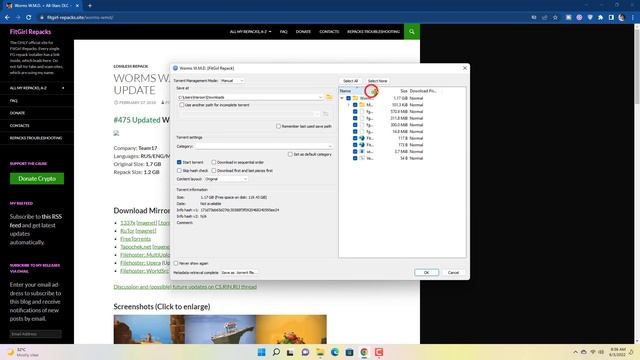This screenshot has height=360, width=640.
Task: Close the Worms W.M.D browser tab
Action: 77,6
